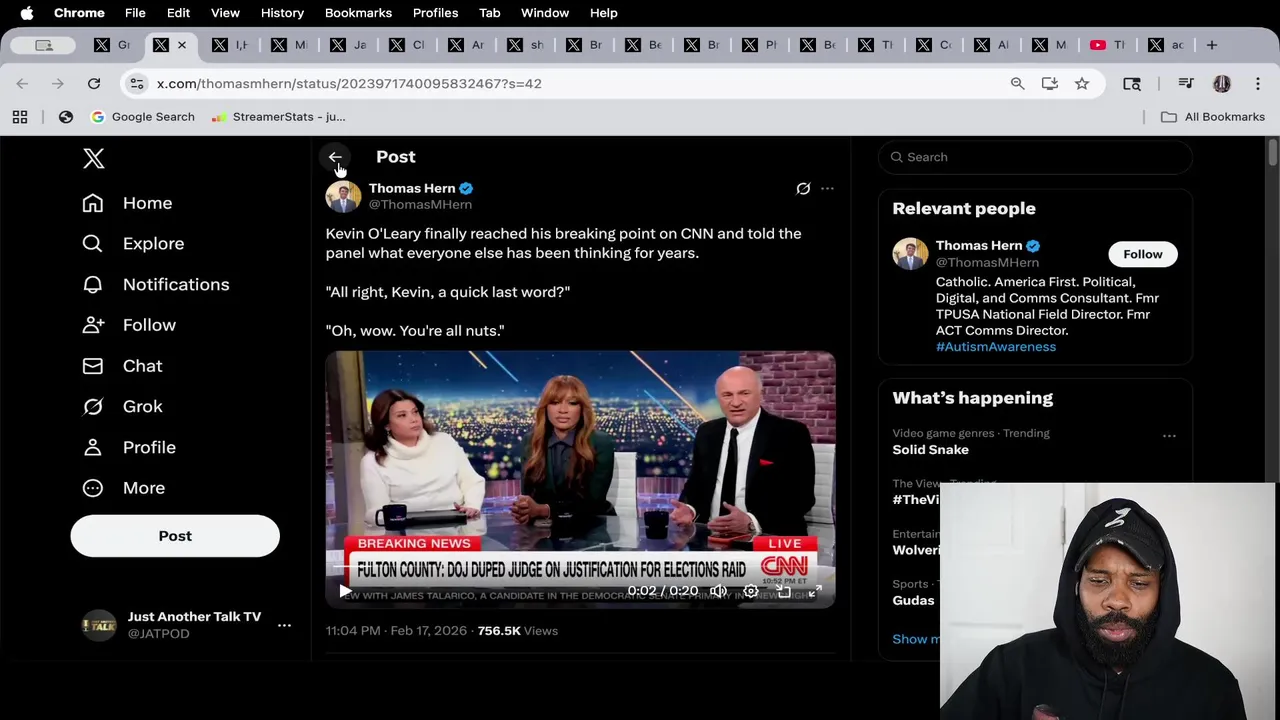
Task: Open the All Bookmarks folder
Action: [x=1213, y=117]
